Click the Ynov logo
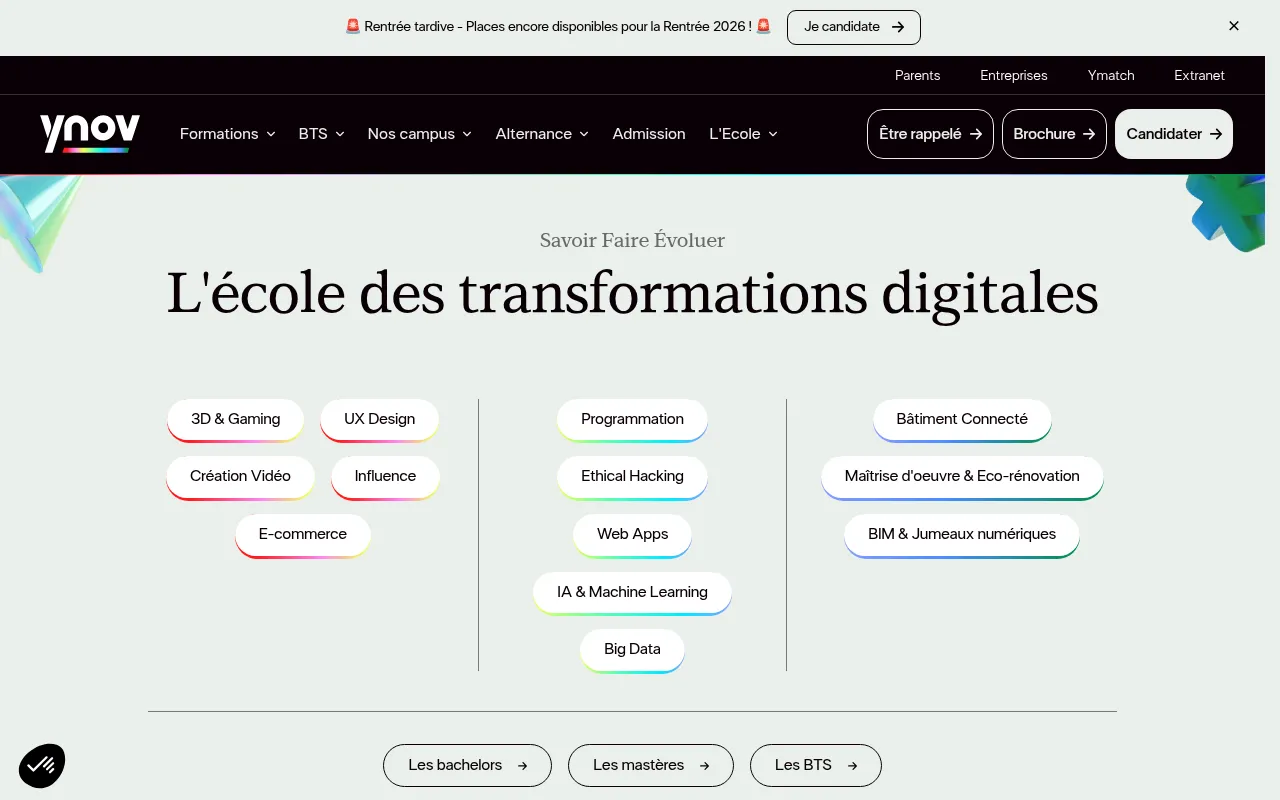The width and height of the screenshot is (1280, 800). (90, 134)
